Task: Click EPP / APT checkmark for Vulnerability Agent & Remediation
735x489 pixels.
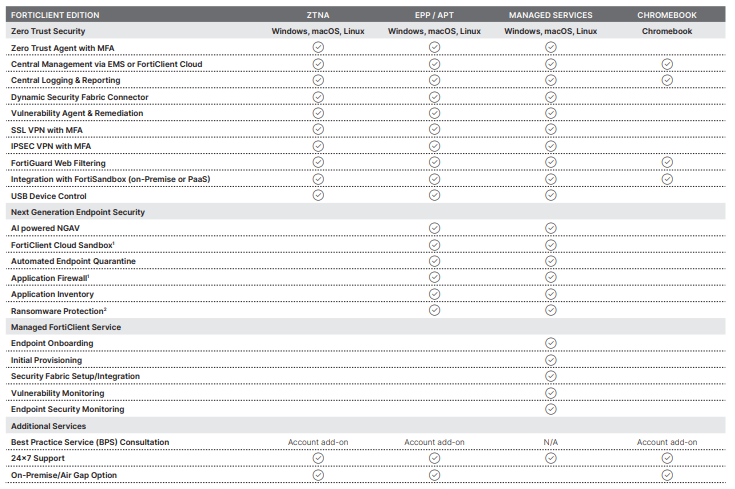Action: pos(435,113)
